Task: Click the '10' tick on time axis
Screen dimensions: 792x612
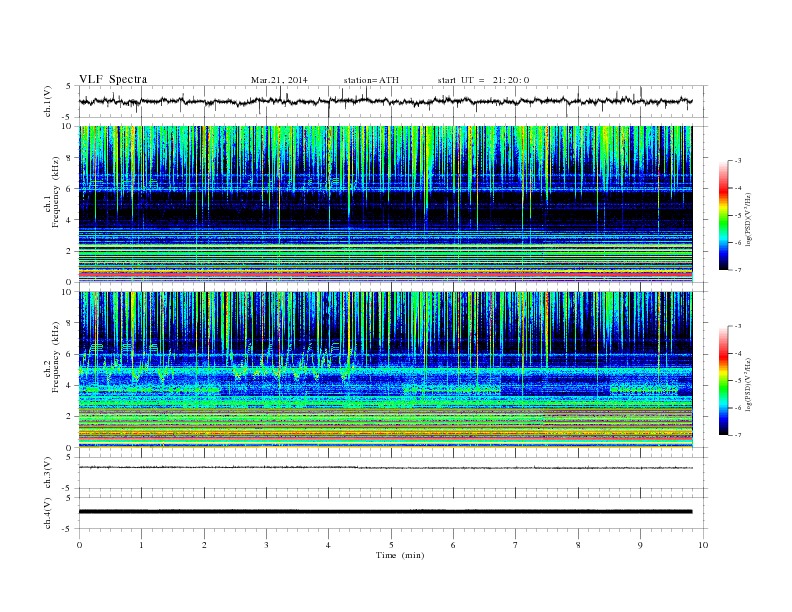Action: coord(703,545)
